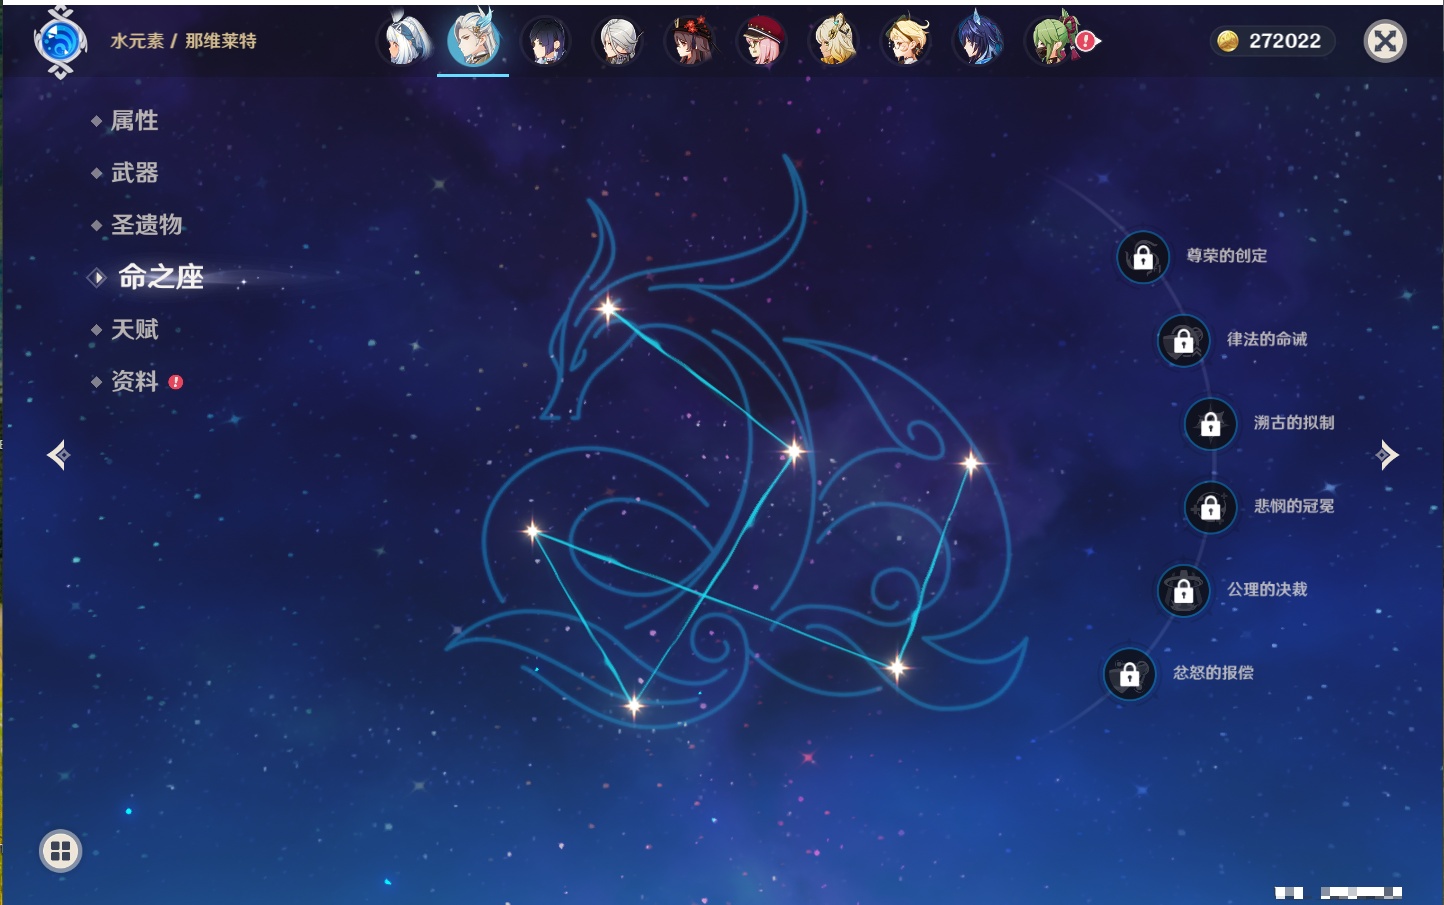Click the lock icon beside 忿怒的报偿
The image size is (1444, 905).
point(1130,674)
